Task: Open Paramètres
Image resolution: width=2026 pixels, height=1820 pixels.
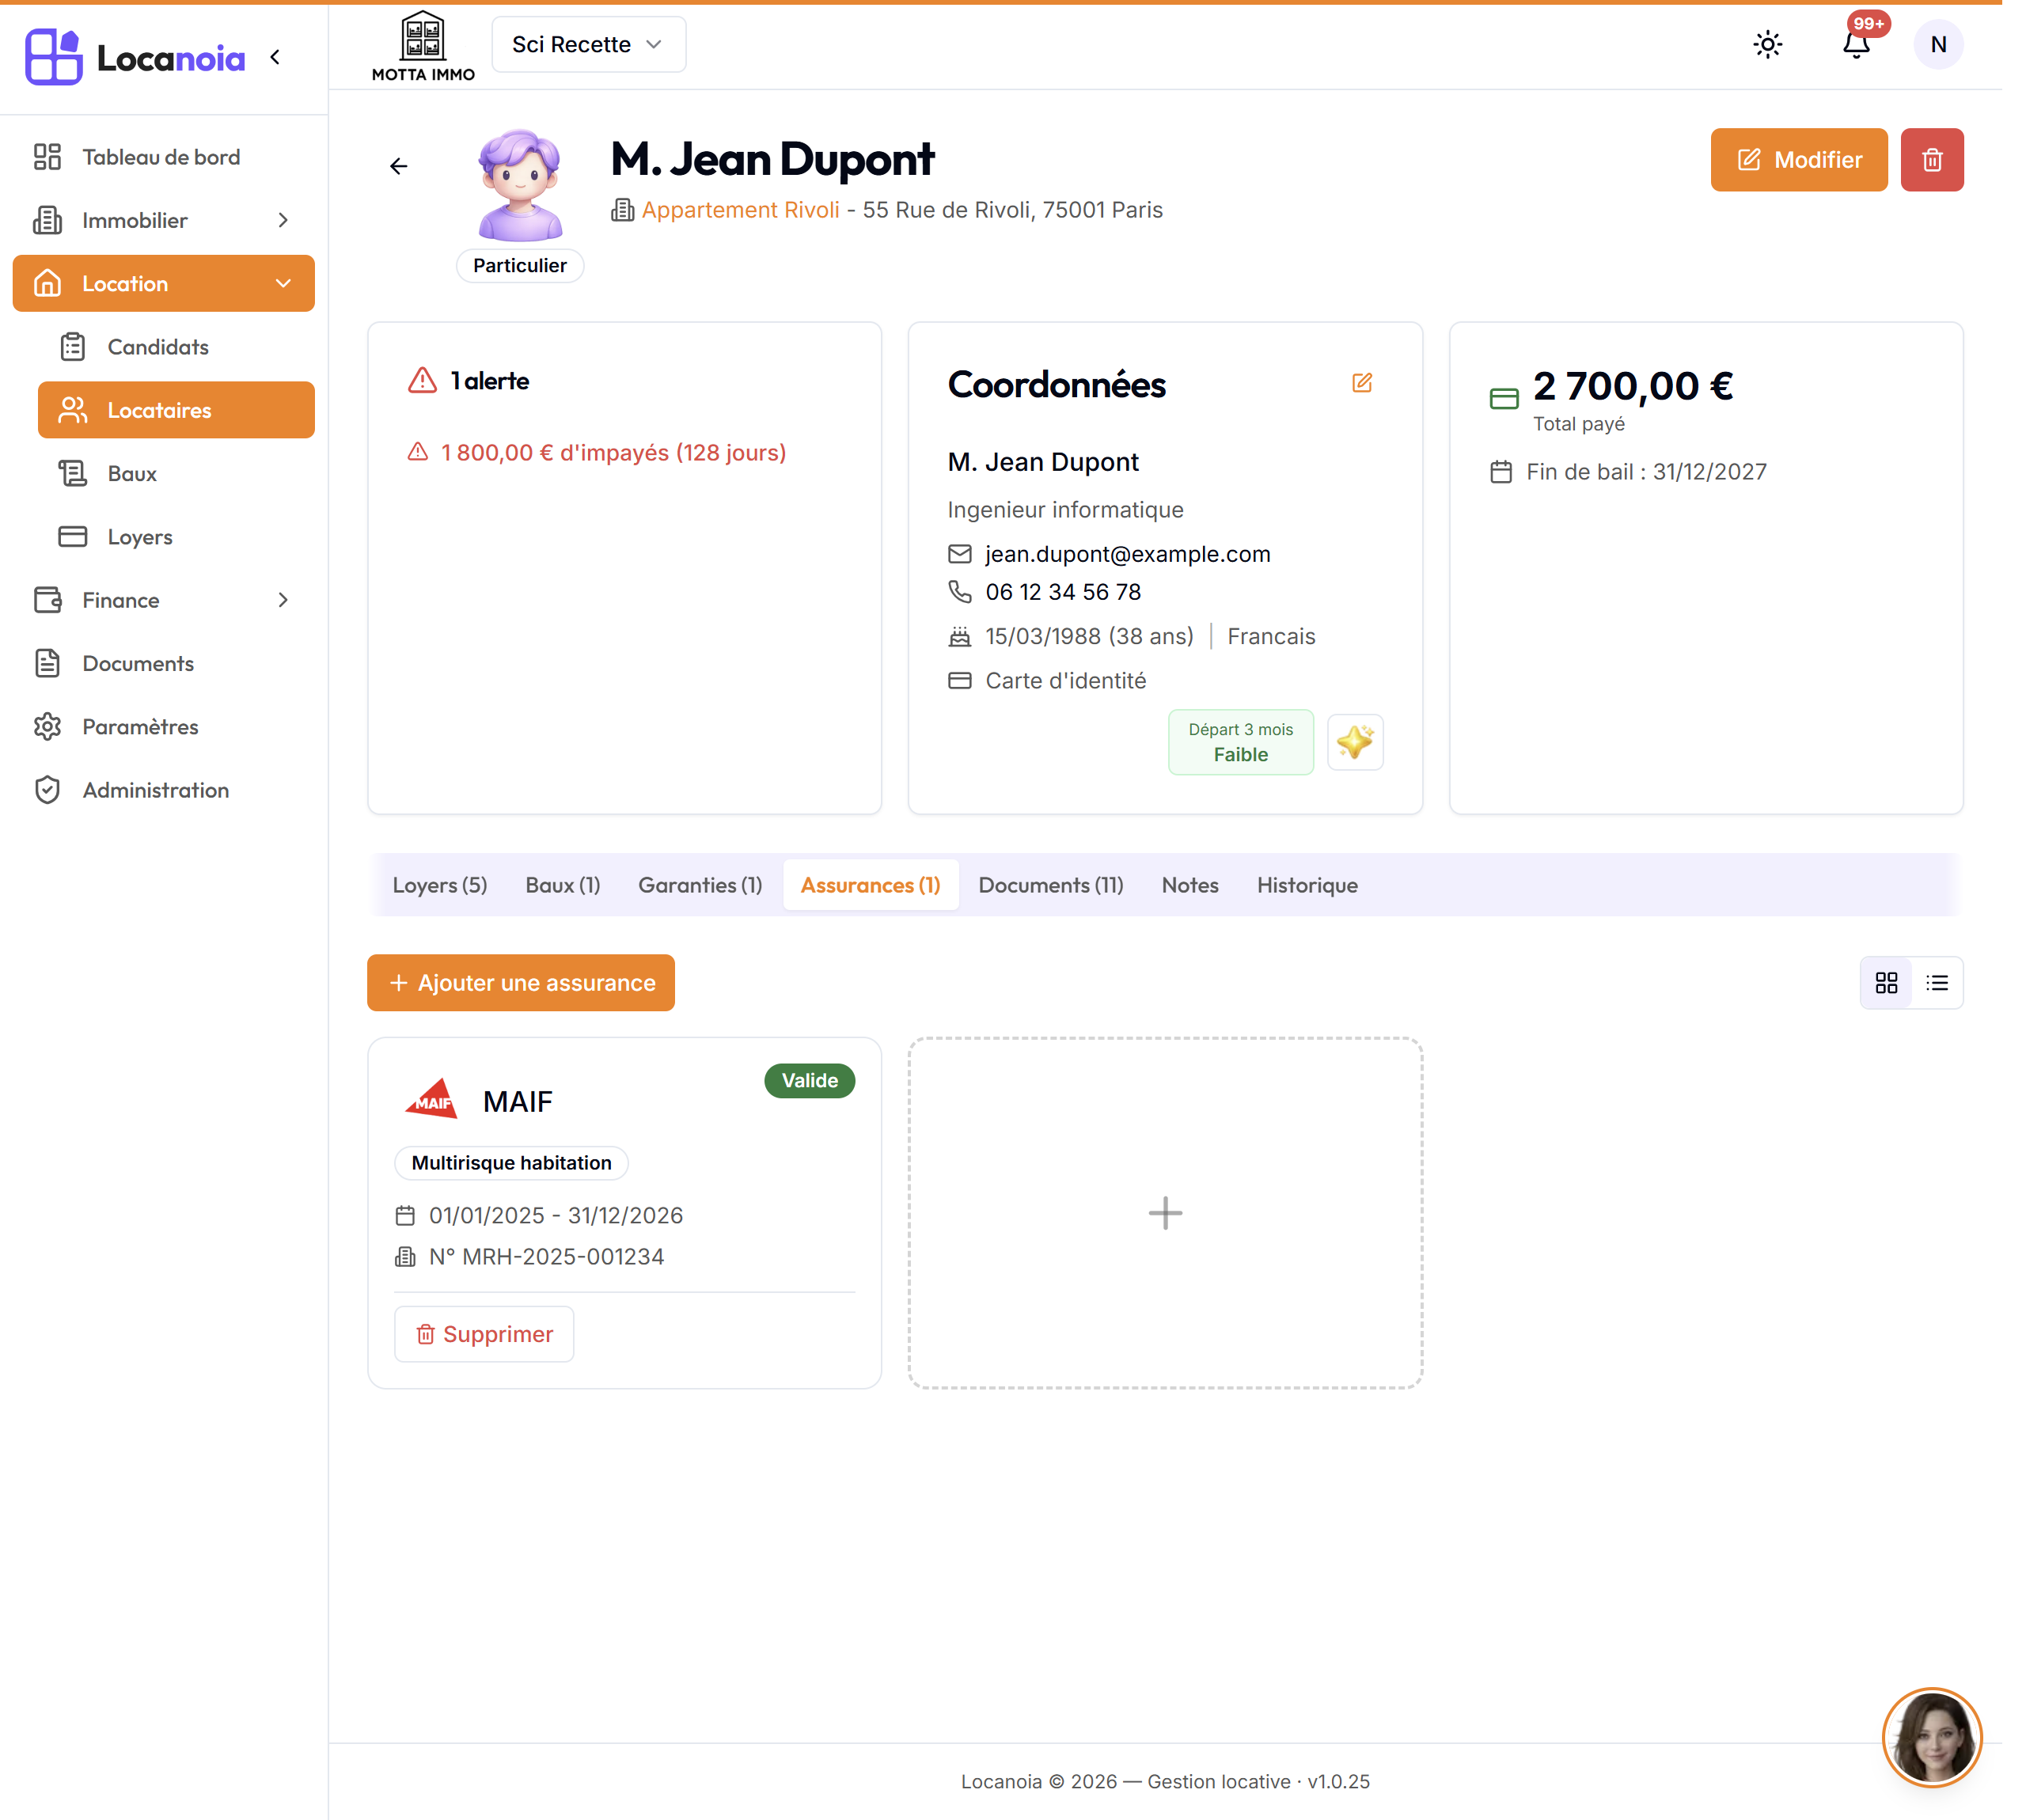Action: click(163, 727)
